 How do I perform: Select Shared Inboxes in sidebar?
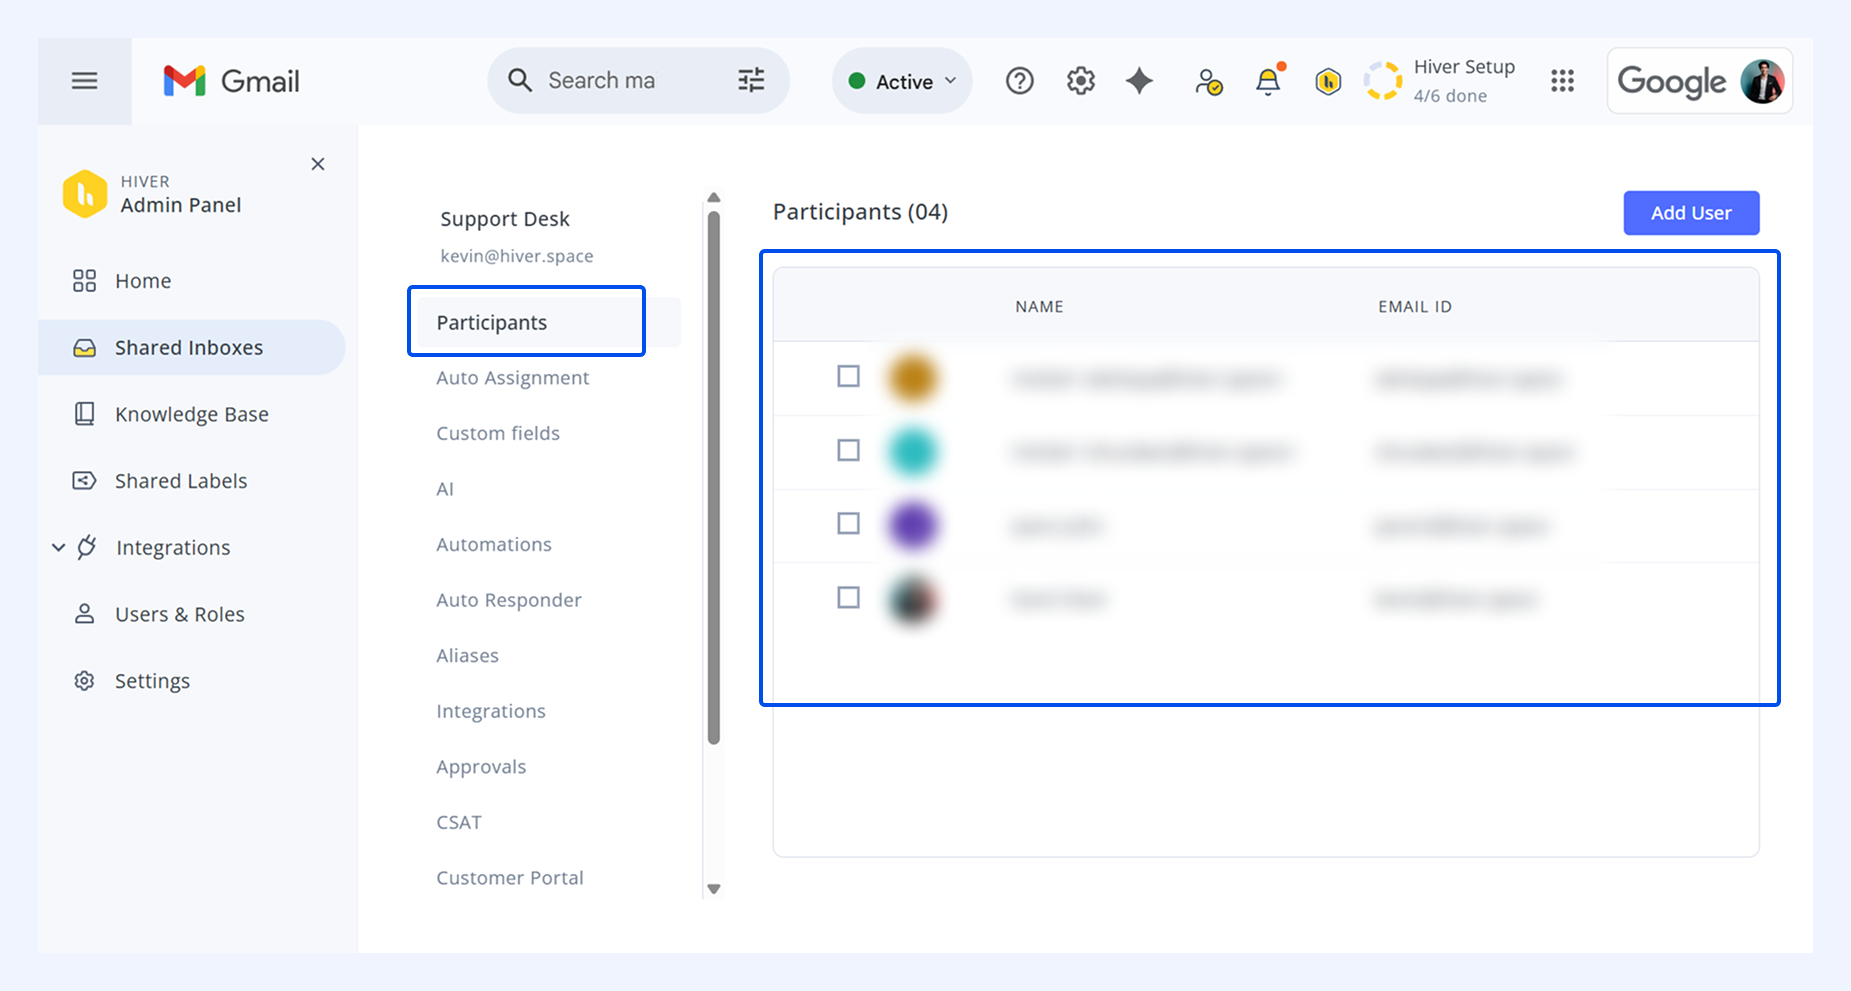pos(192,347)
